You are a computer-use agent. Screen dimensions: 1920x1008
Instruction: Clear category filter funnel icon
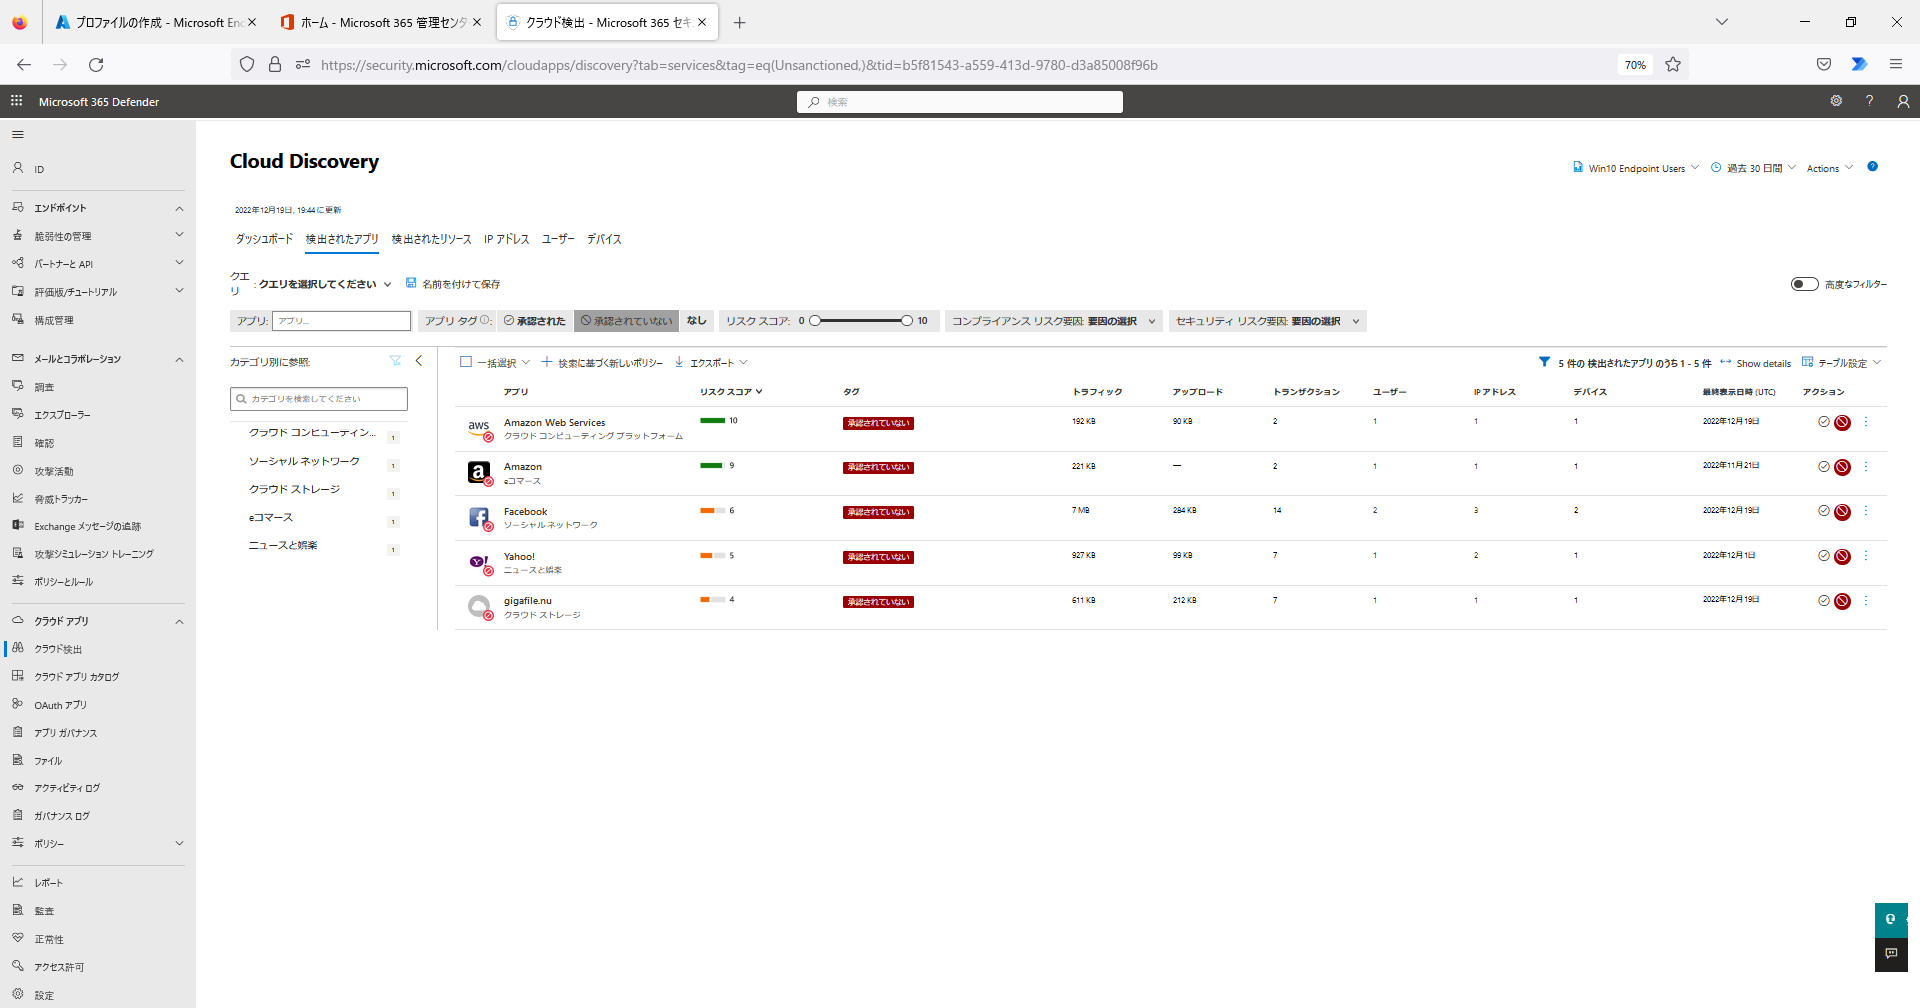tap(395, 361)
